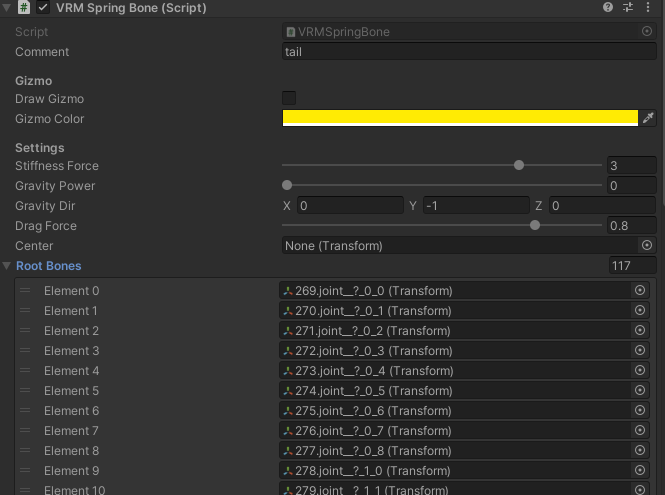Open the yellow Gizmo Color swatch
Image resolution: width=665 pixels, height=495 pixels.
coord(460,118)
